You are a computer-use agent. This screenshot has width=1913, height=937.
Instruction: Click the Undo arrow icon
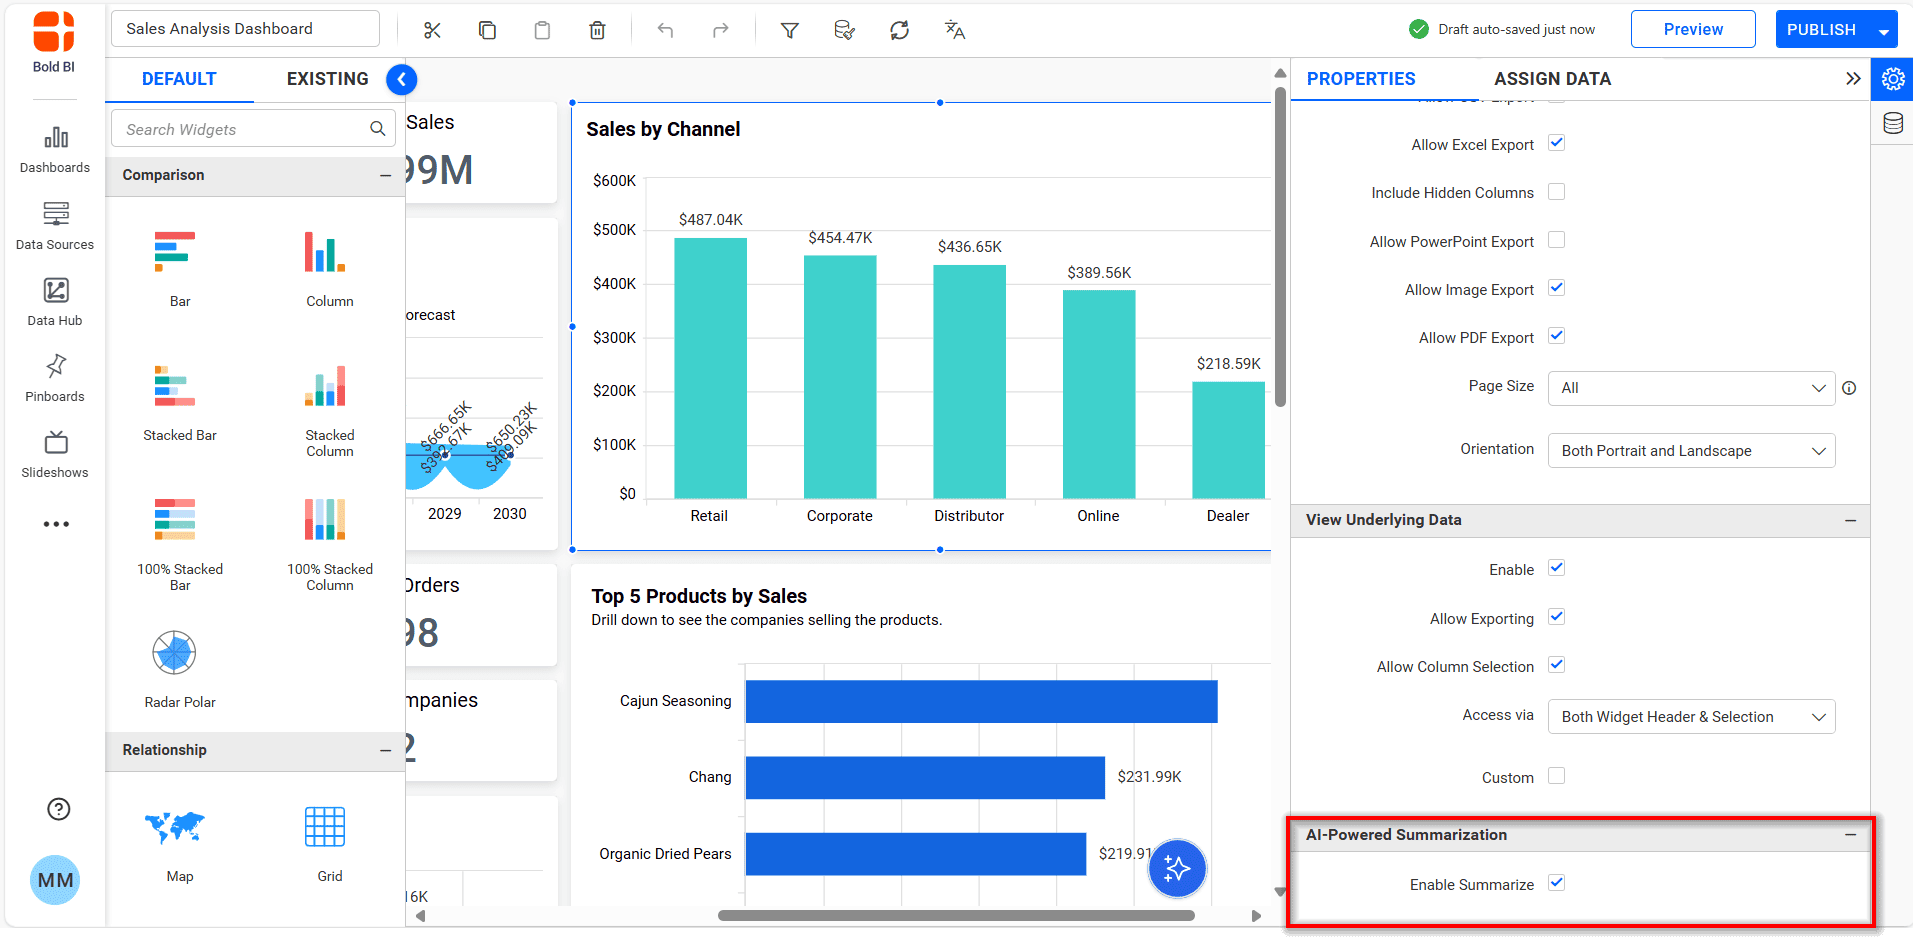665,30
